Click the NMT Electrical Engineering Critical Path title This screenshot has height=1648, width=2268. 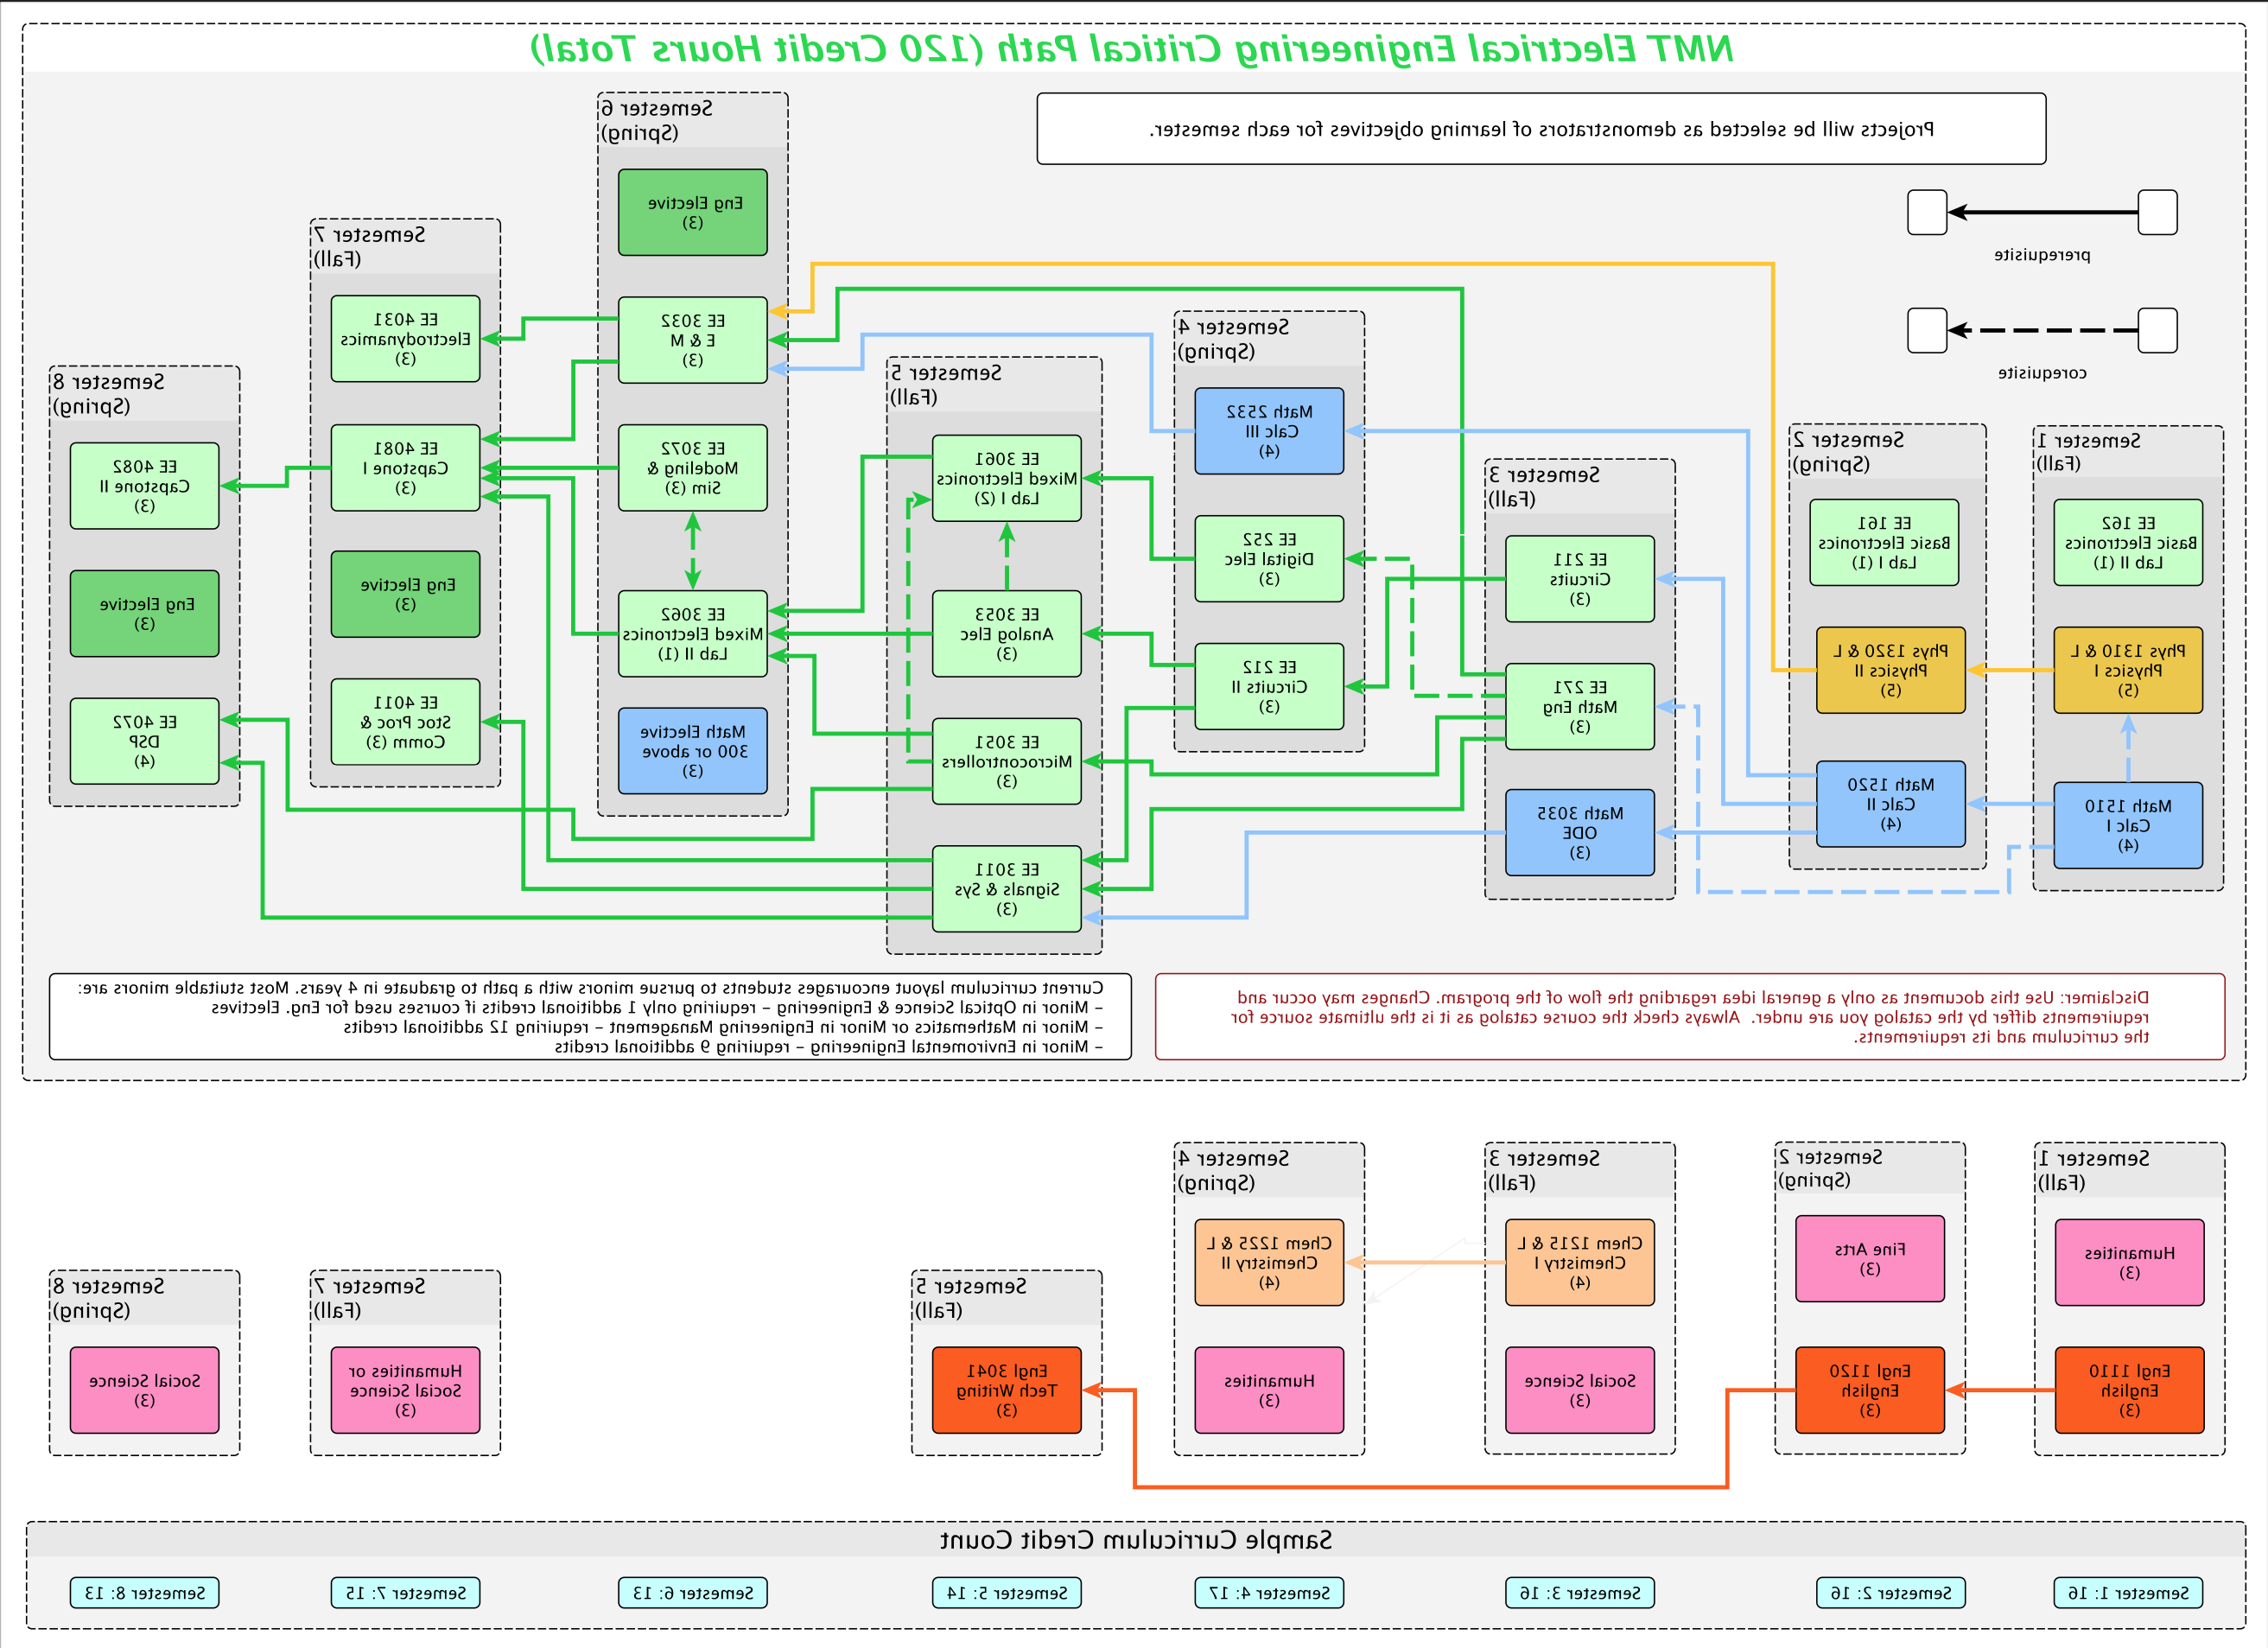[x=1131, y=49]
